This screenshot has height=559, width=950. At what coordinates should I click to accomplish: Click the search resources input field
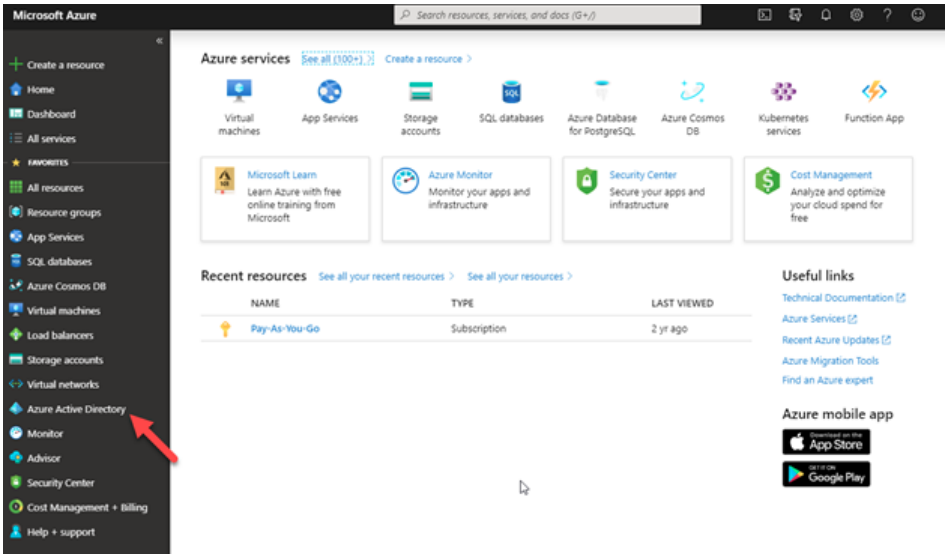coord(548,15)
